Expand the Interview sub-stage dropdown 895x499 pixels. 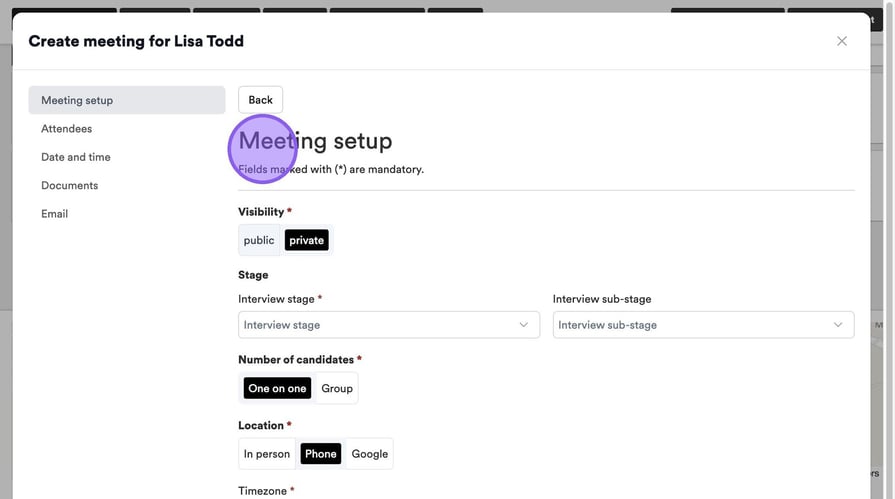coord(695,325)
